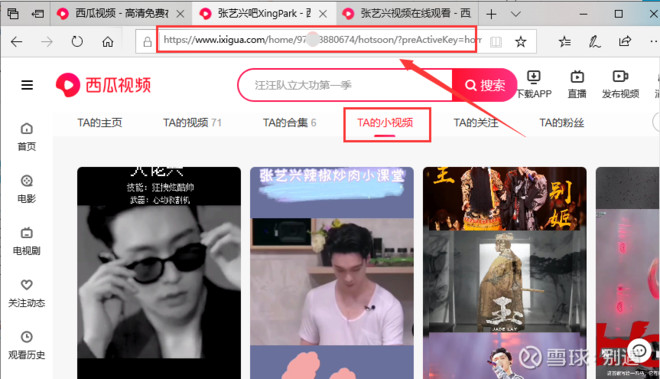The width and height of the screenshot is (660, 379).
Task: Go to 首页 in left sidebar
Action: tap(27, 137)
